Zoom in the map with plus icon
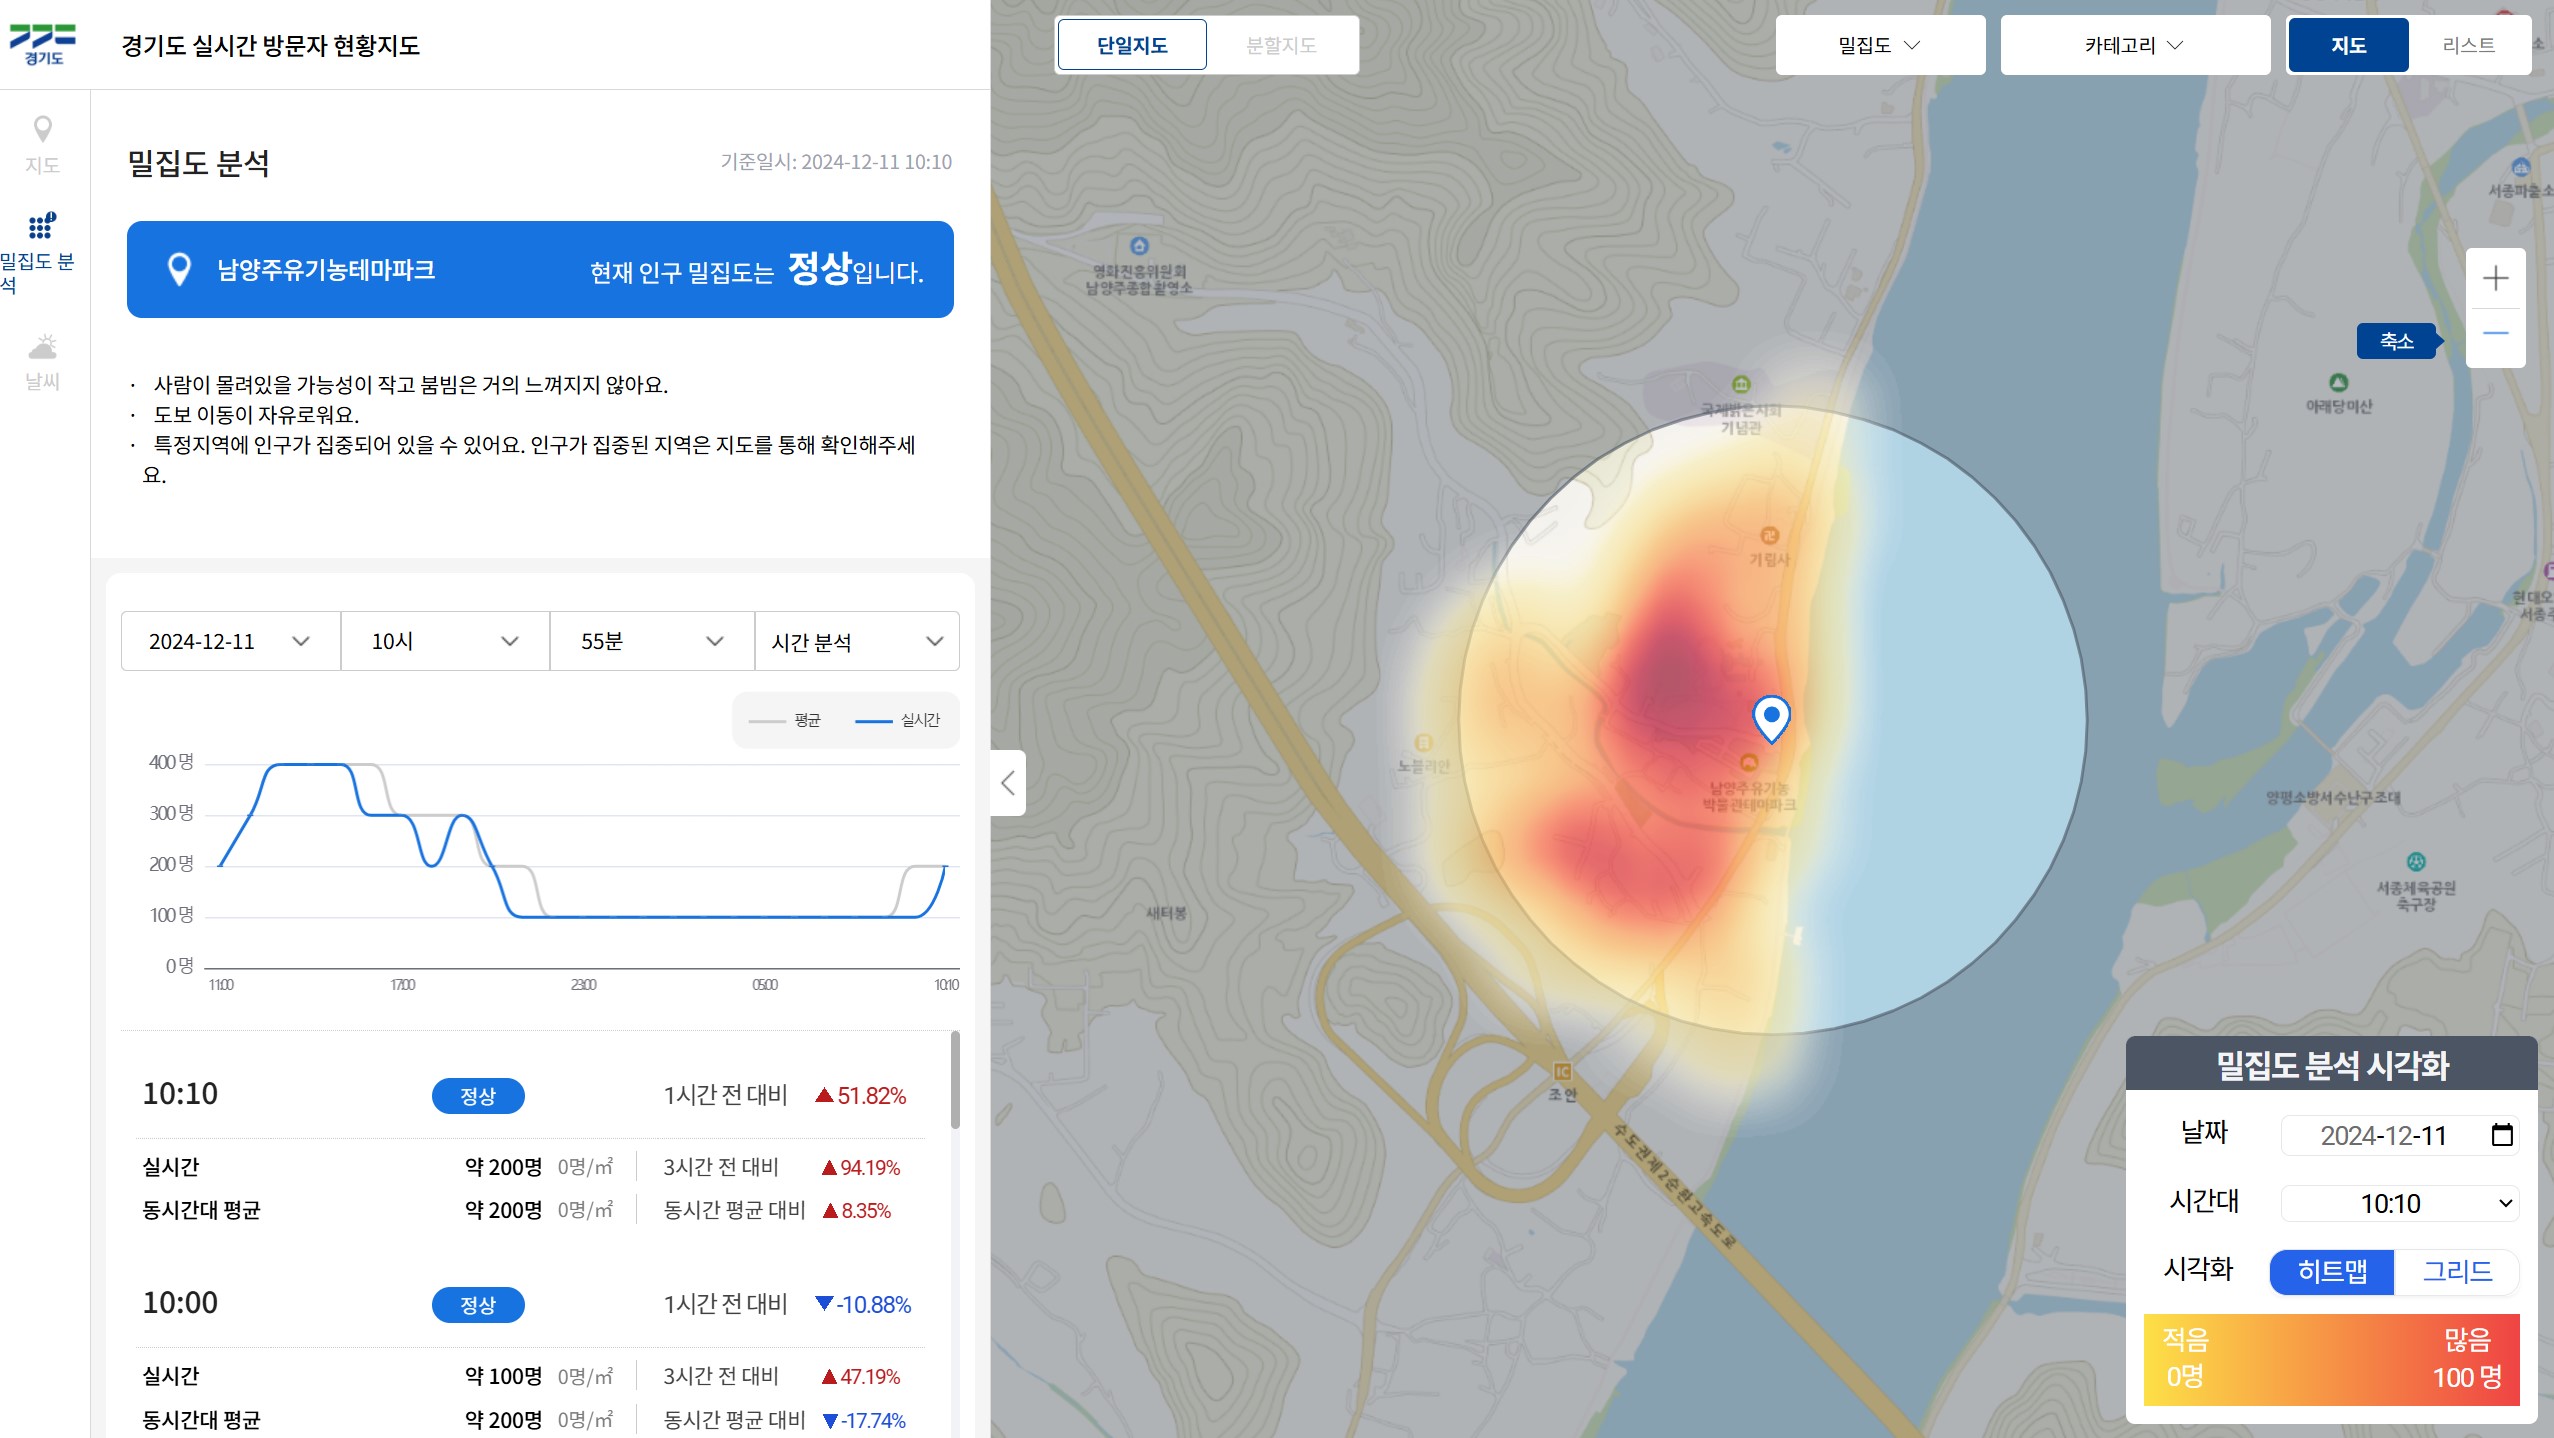Viewport: 2554px width, 1438px height. coord(2496,278)
